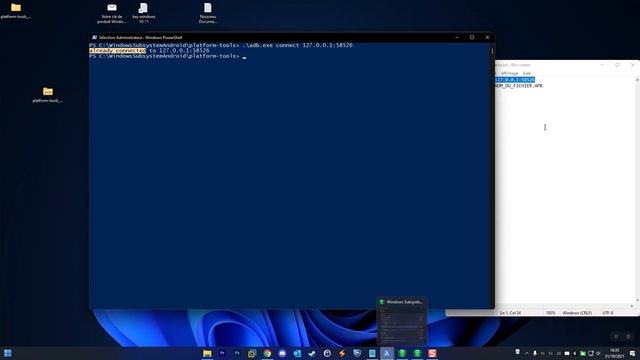Image resolution: width=640 pixels, height=360 pixels.
Task: Open the Affichage menu in Notepad
Action: [509, 73]
